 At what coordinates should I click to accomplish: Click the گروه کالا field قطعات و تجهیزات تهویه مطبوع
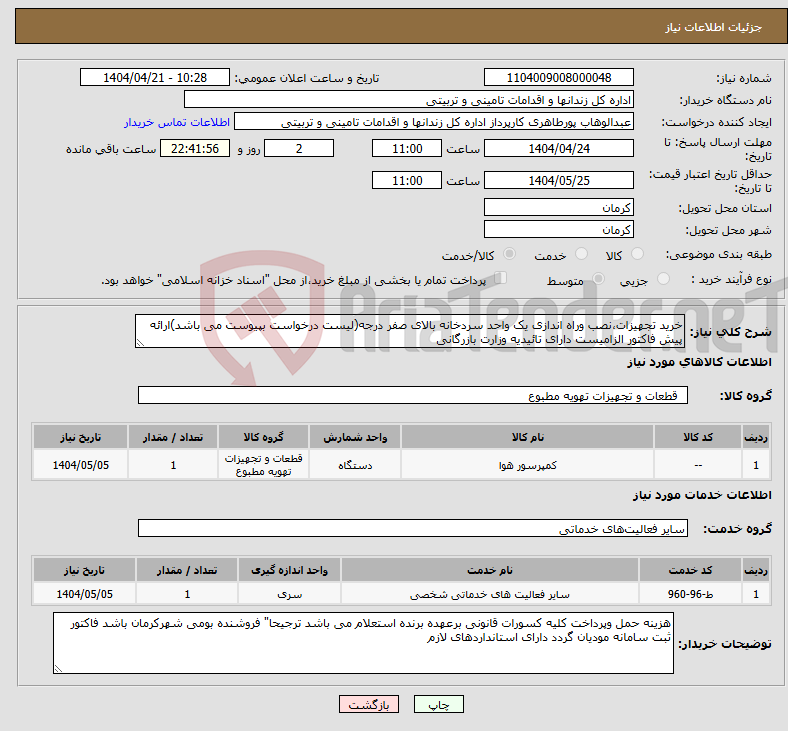click(413, 395)
